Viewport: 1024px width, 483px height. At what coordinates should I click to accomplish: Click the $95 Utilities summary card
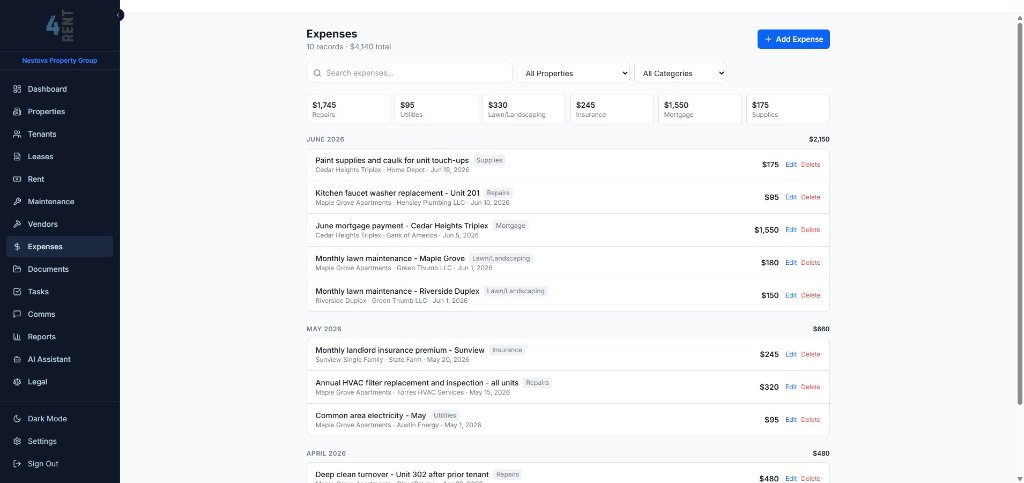[436, 109]
